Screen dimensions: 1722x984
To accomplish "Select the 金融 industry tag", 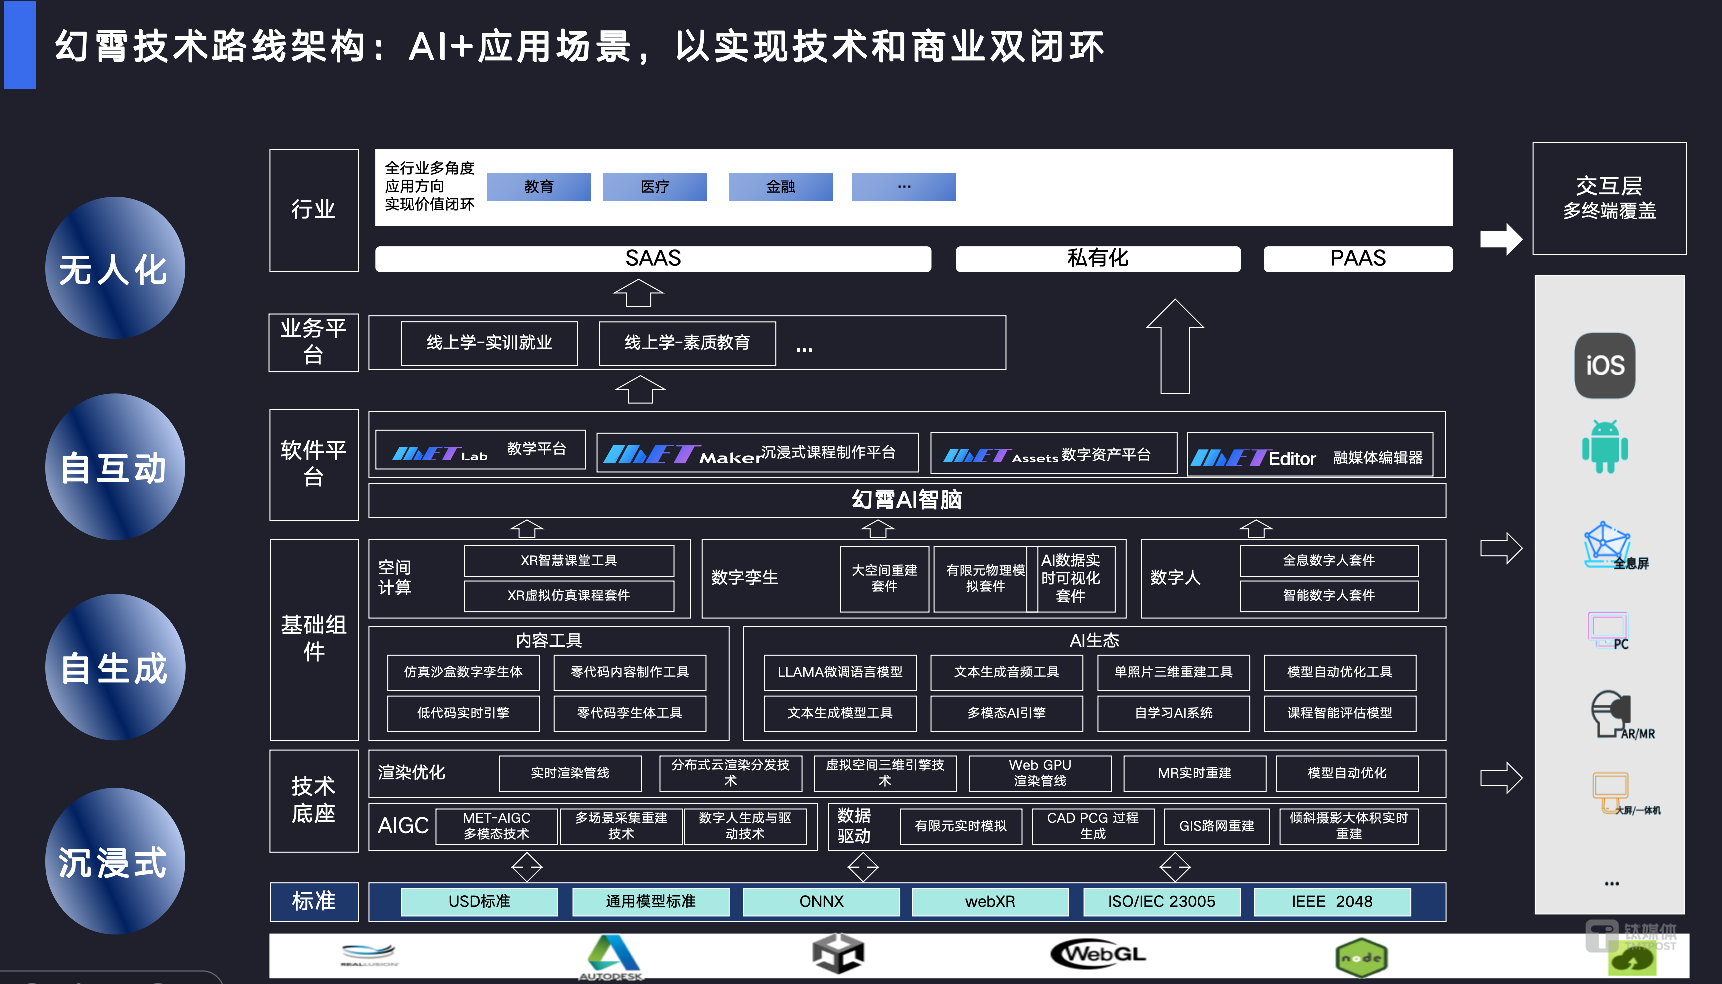I will (x=780, y=187).
